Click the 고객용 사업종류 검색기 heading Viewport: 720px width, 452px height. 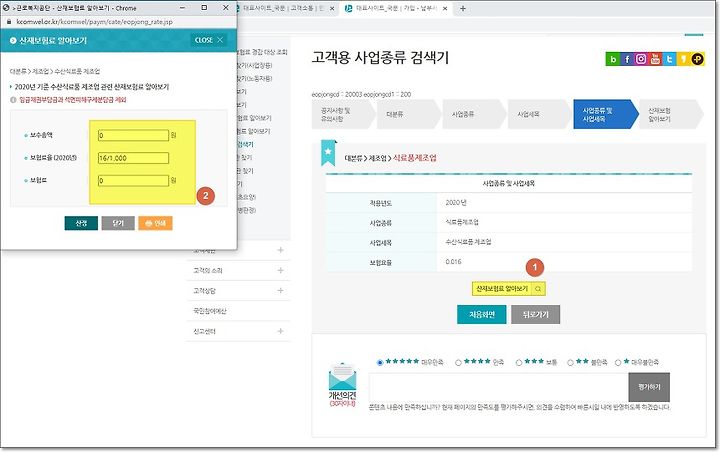tap(380, 58)
